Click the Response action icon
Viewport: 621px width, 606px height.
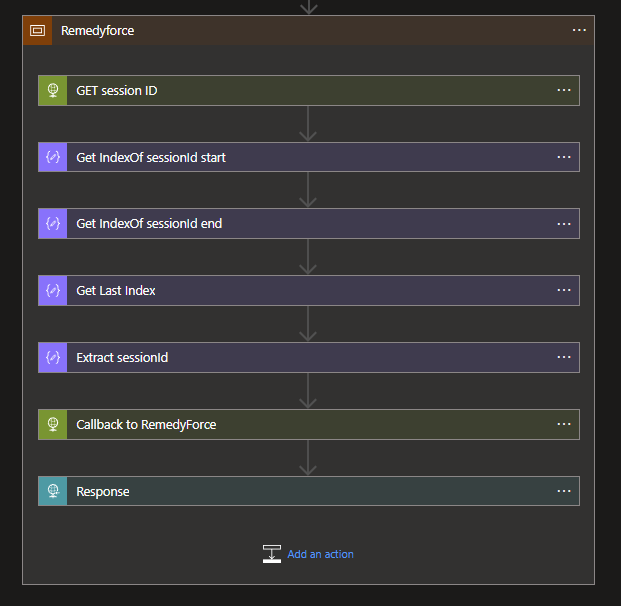tap(53, 491)
